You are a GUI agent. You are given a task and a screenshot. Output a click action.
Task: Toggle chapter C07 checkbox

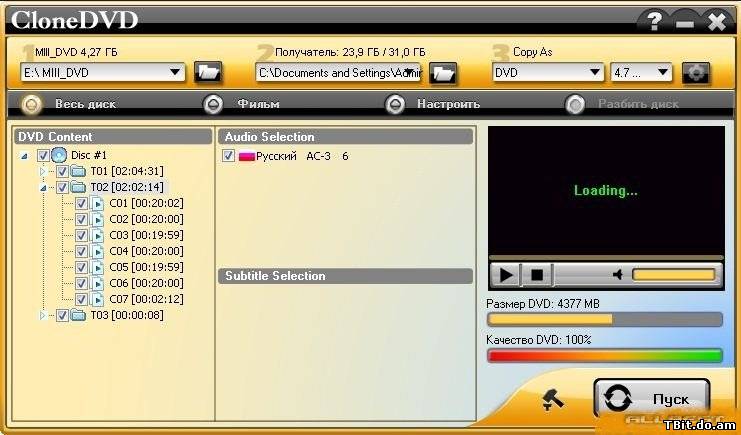tap(81, 299)
